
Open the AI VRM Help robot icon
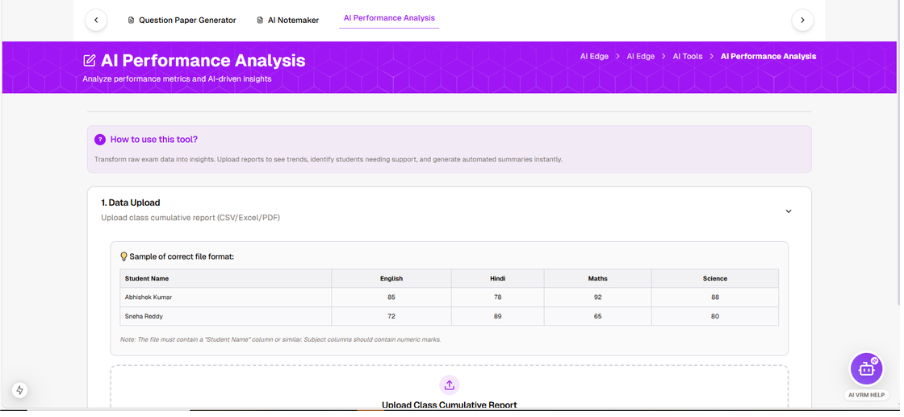pos(866,369)
